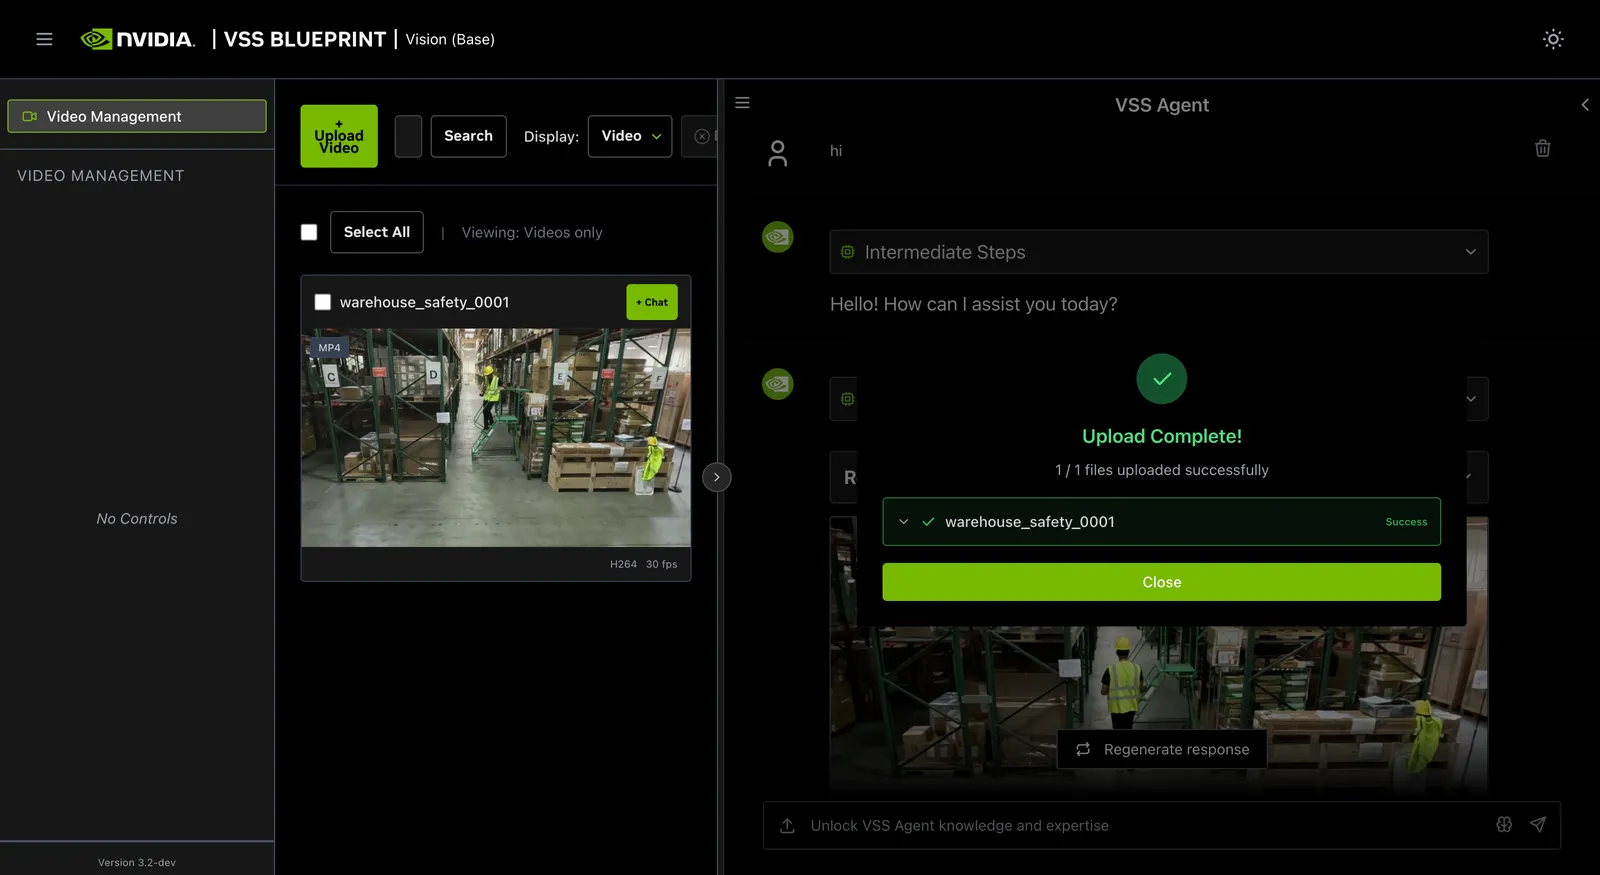Start chat with warehouse_safety_0001 video
The image size is (1600, 875).
[652, 302]
